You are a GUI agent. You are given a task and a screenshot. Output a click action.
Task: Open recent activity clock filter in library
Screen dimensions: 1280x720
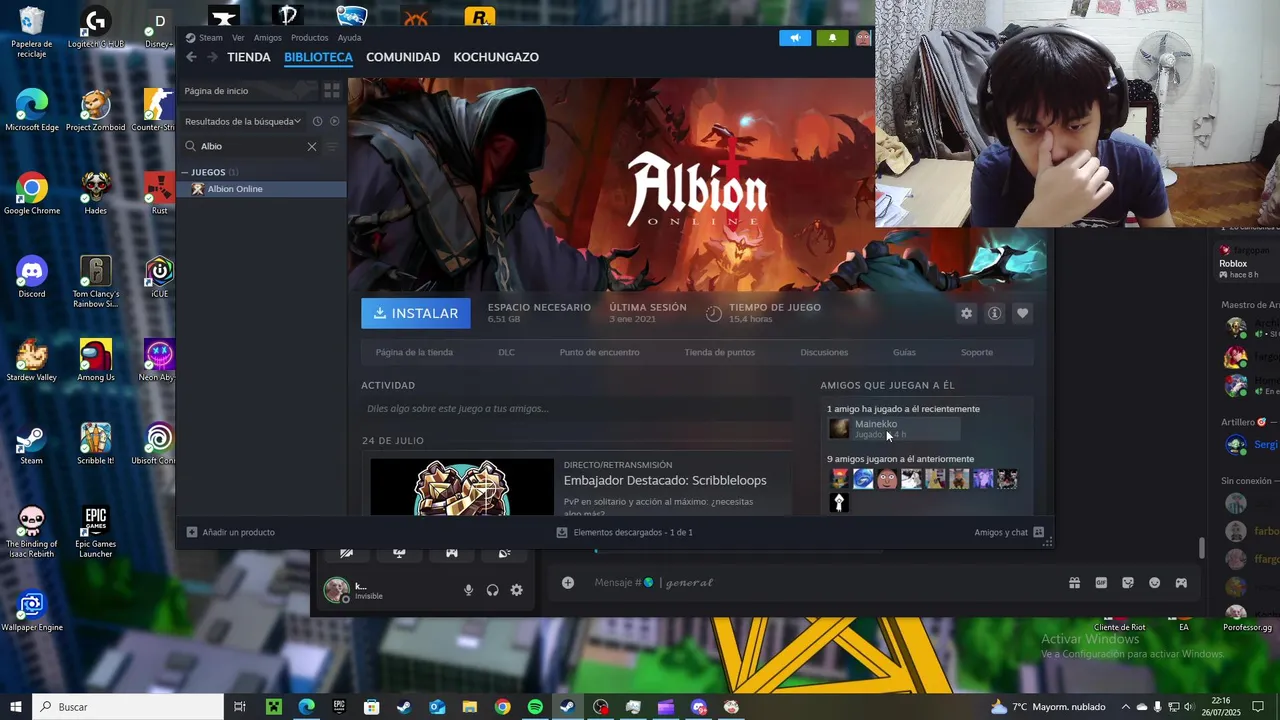[317, 121]
